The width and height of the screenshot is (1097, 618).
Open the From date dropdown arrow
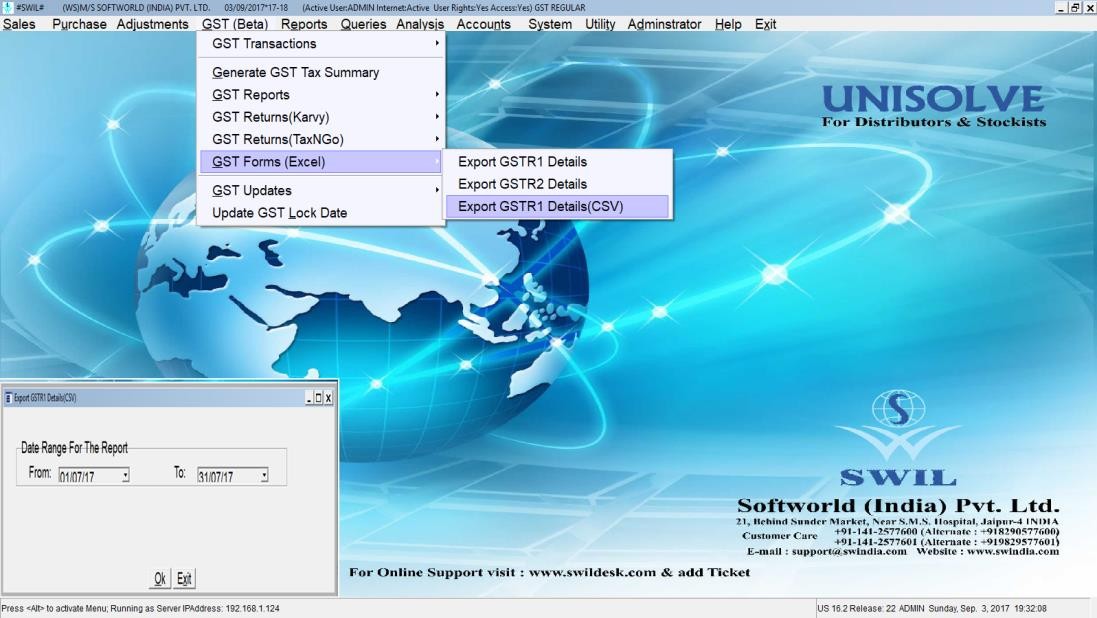click(125, 476)
